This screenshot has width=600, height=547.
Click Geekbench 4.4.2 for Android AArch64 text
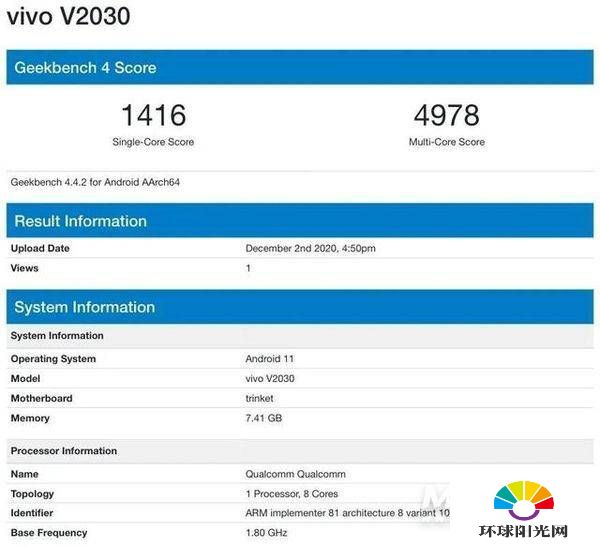[x=95, y=182]
